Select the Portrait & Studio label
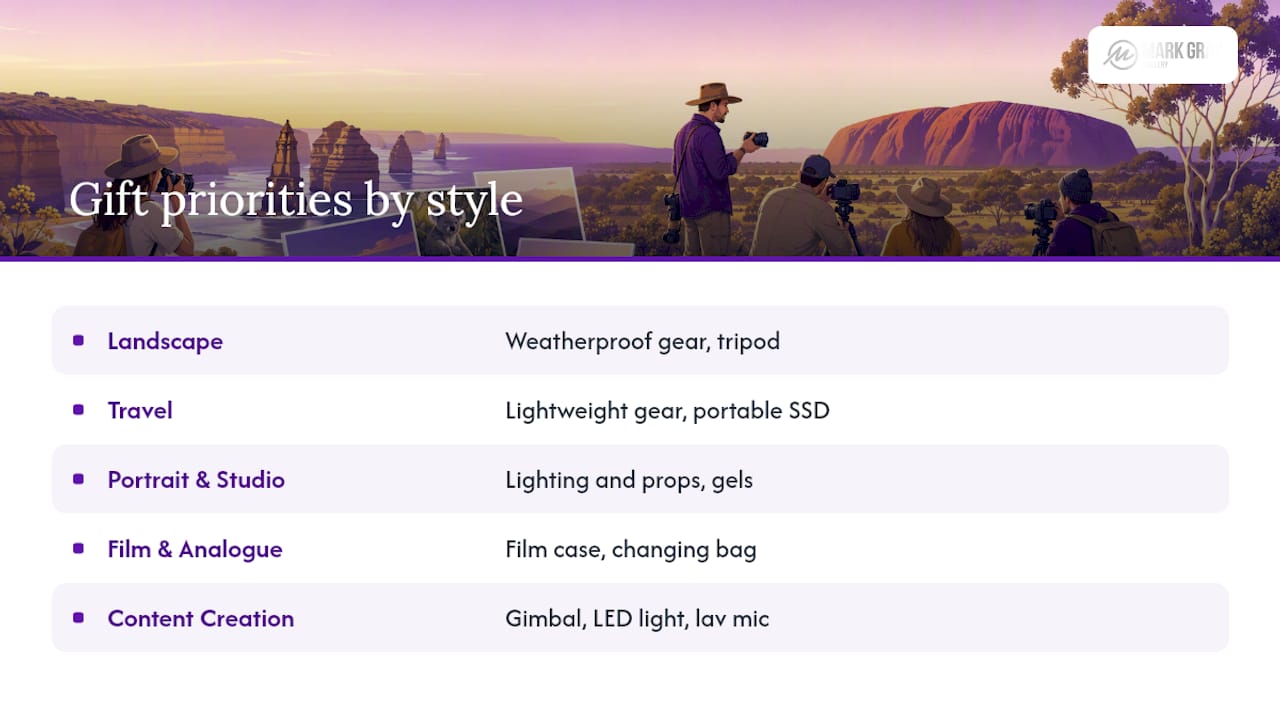 click(196, 480)
